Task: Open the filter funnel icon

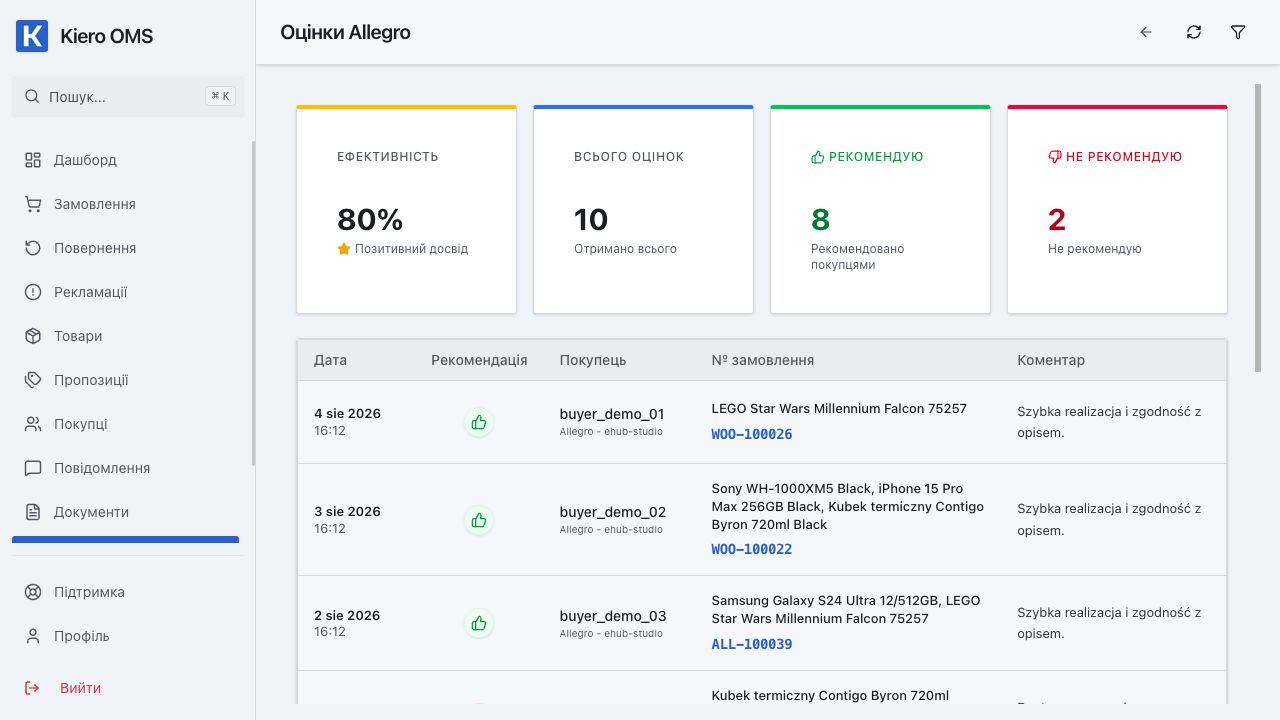Action: tap(1238, 32)
